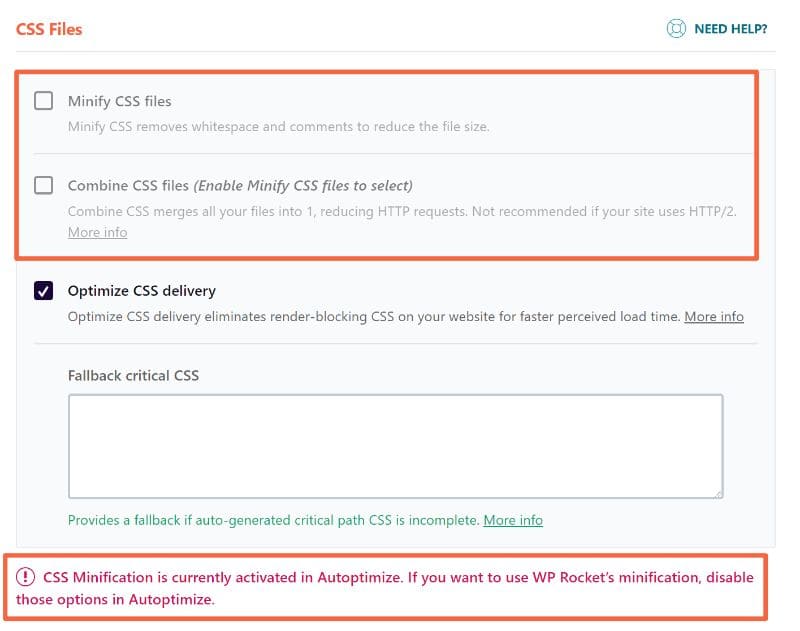Viewport: 800px width, 631px height.
Task: Click the lifebuoy help icon
Action: [x=676, y=29]
